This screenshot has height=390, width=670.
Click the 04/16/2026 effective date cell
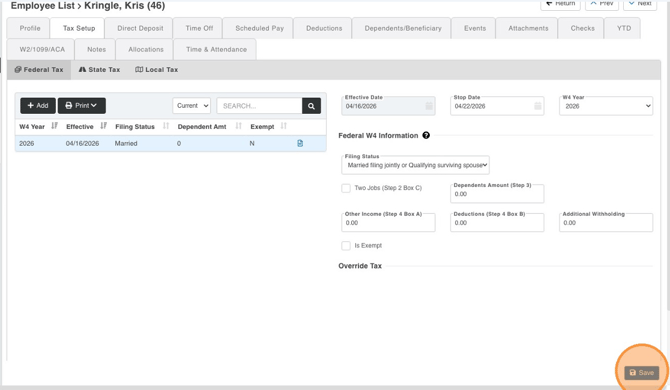[x=82, y=144]
